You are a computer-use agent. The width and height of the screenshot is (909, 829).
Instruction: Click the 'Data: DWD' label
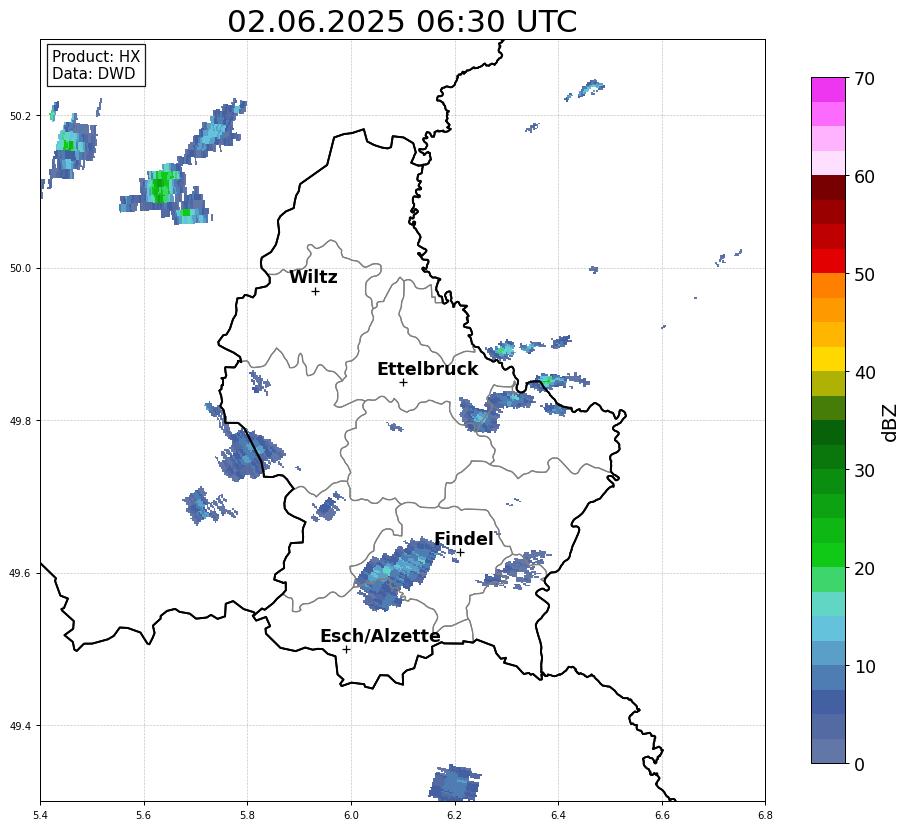93,74
